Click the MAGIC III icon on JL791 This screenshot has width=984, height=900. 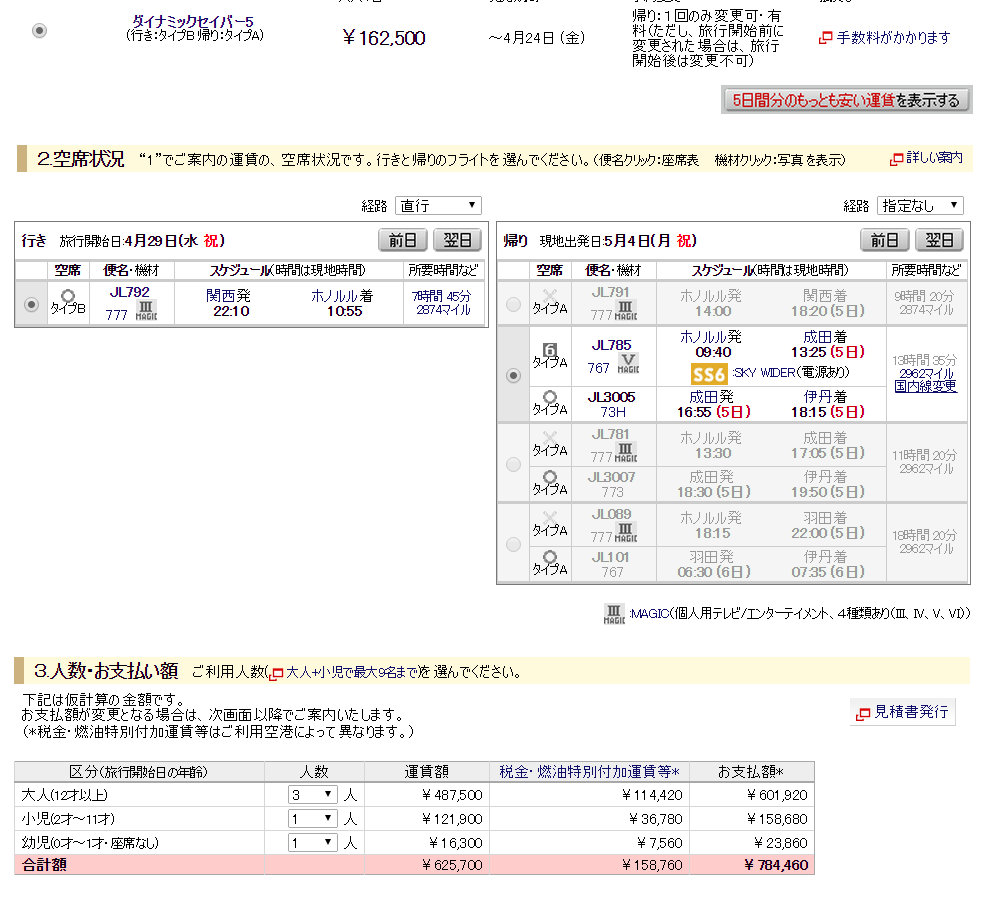pos(626,310)
